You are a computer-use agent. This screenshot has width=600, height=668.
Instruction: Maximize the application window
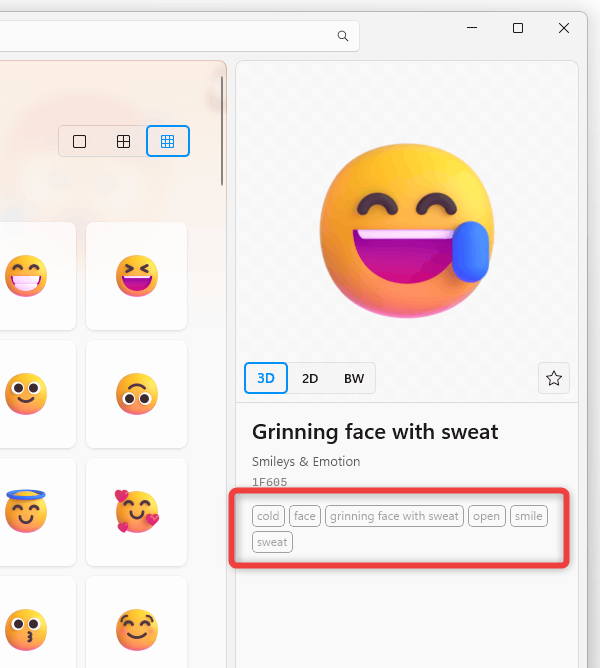[518, 28]
